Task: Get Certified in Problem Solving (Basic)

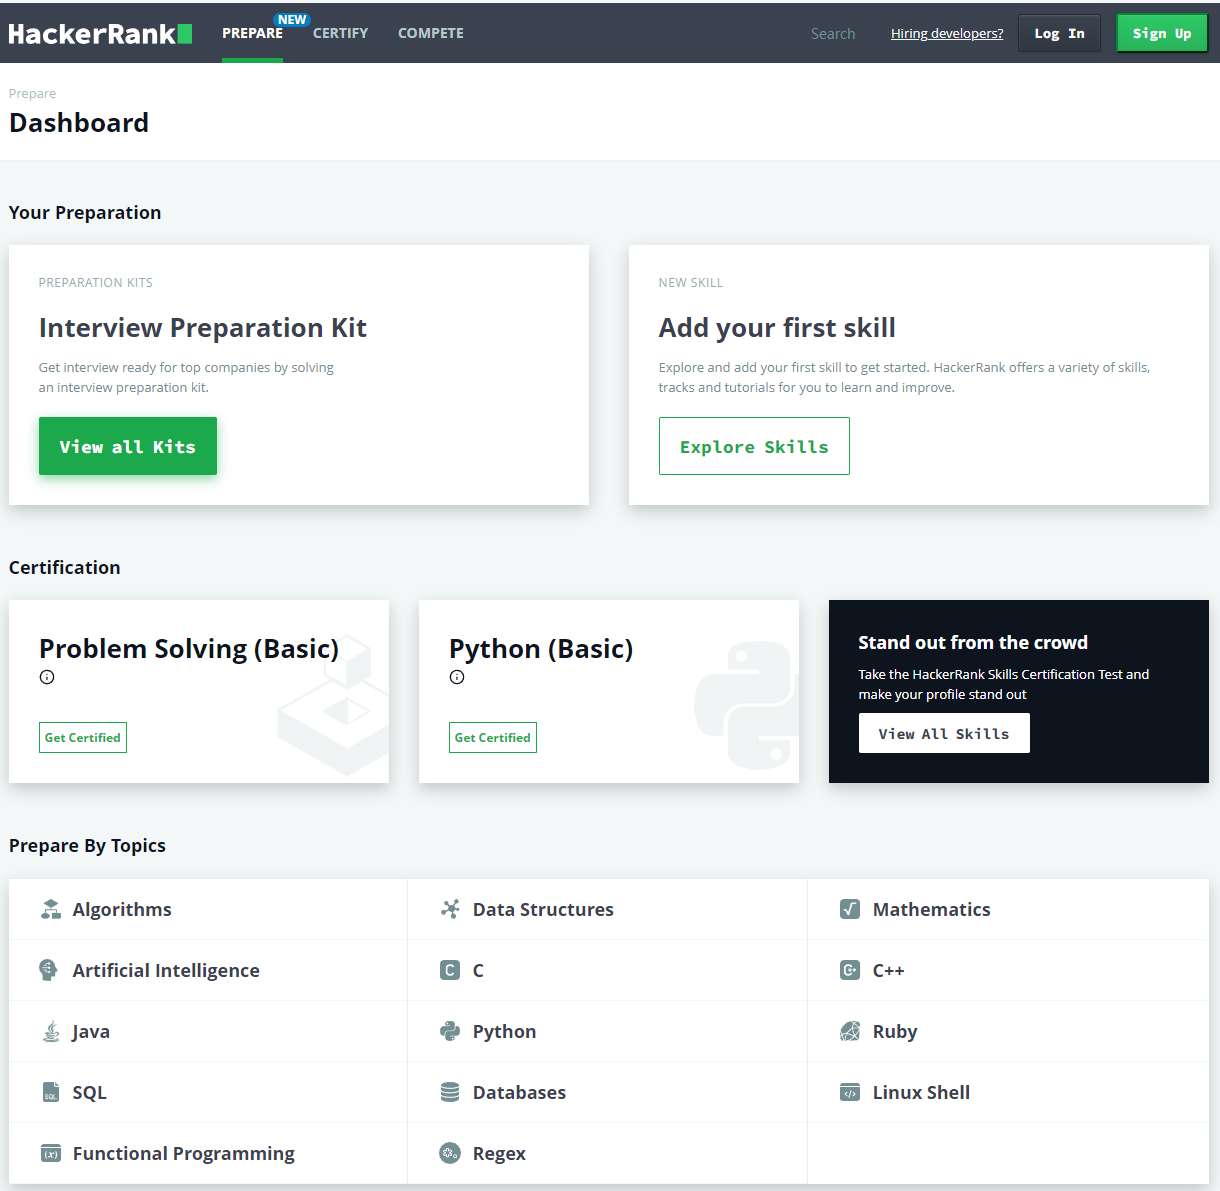Action: [x=83, y=737]
